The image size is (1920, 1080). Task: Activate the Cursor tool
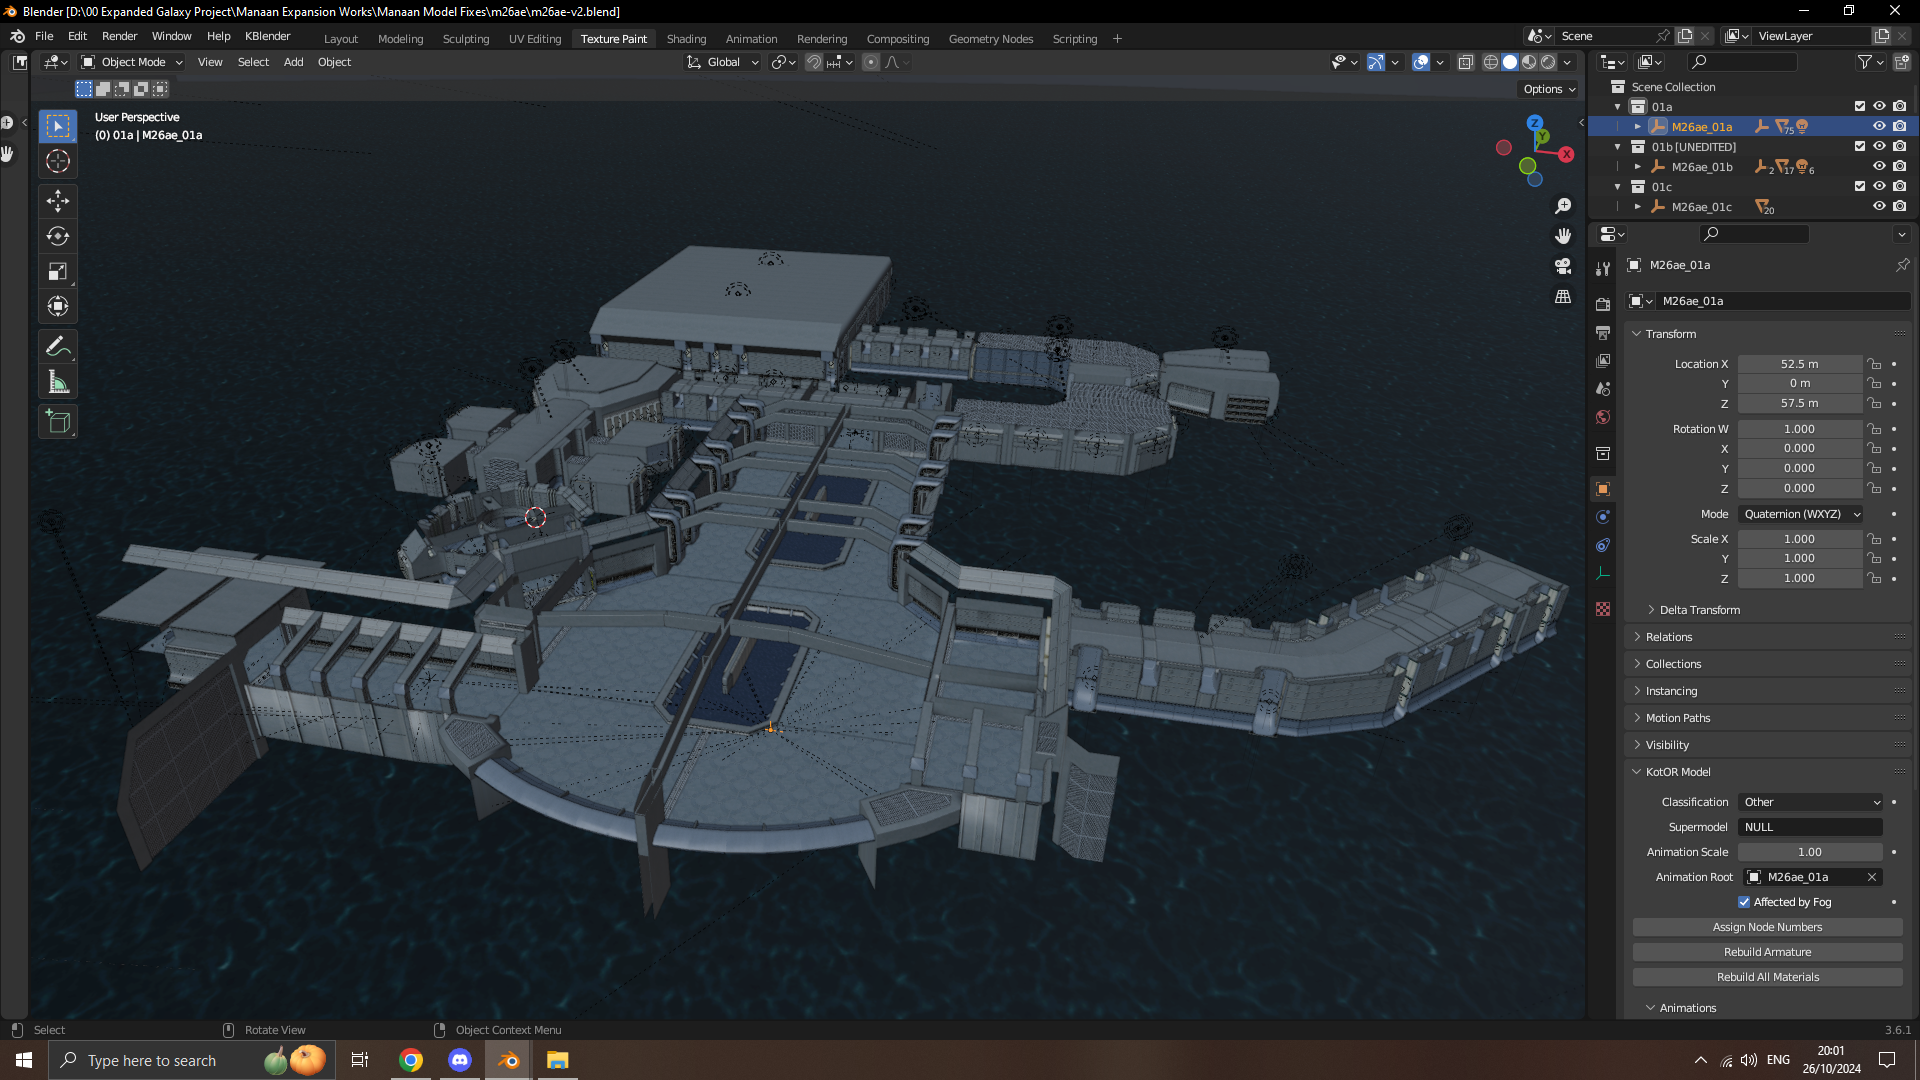pyautogui.click(x=58, y=161)
